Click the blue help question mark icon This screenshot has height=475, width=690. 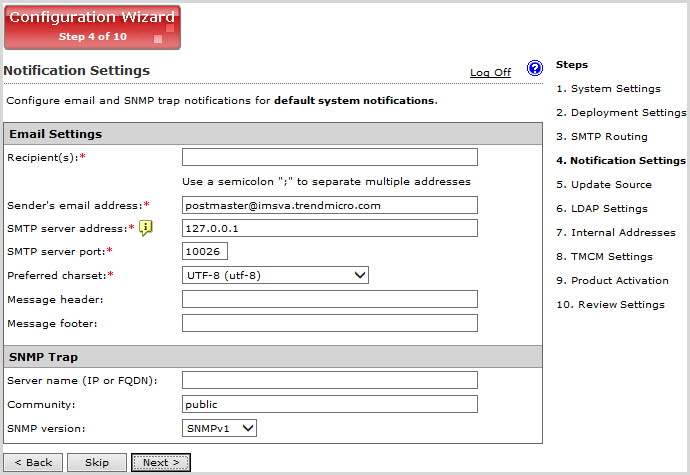(534, 69)
